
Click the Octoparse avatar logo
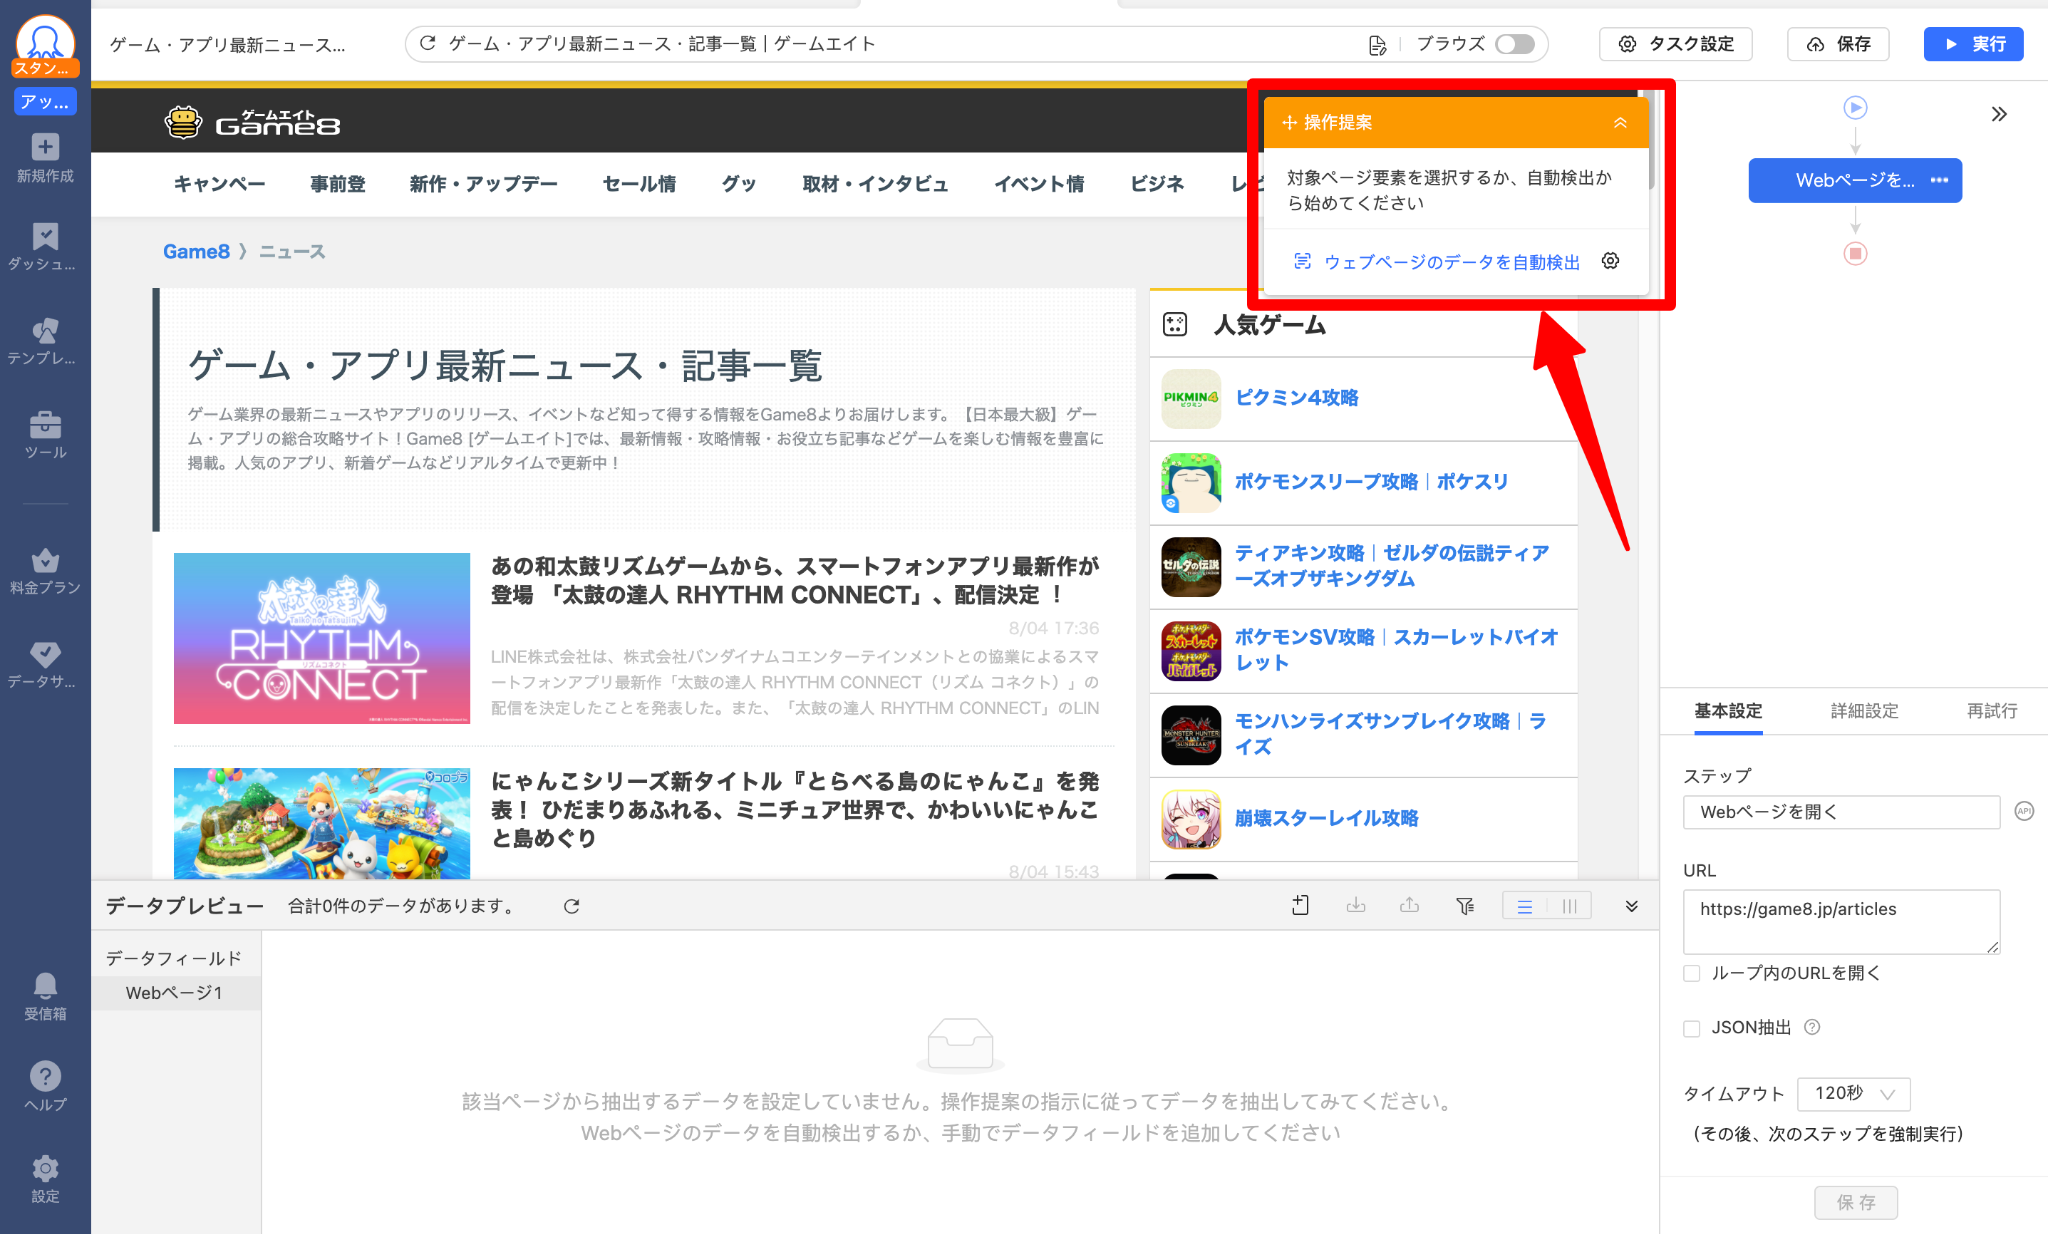(x=45, y=44)
